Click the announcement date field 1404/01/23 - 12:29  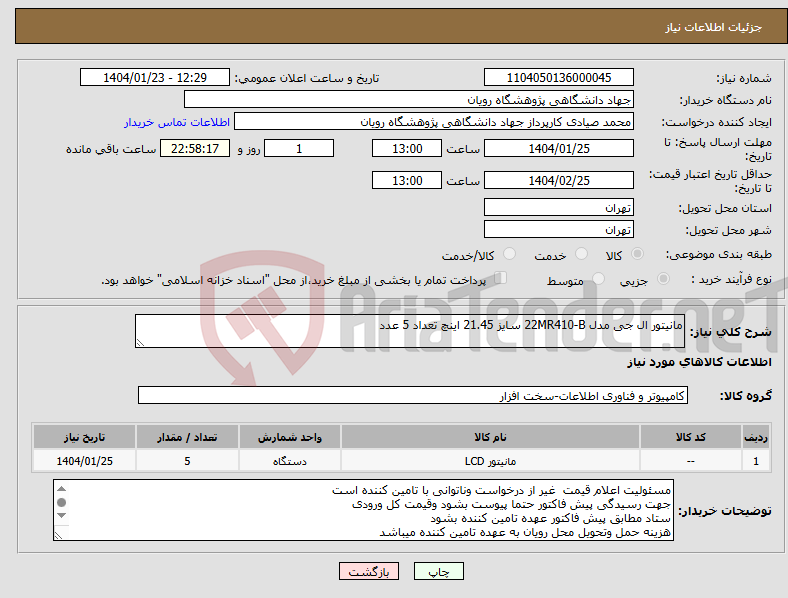(x=155, y=77)
